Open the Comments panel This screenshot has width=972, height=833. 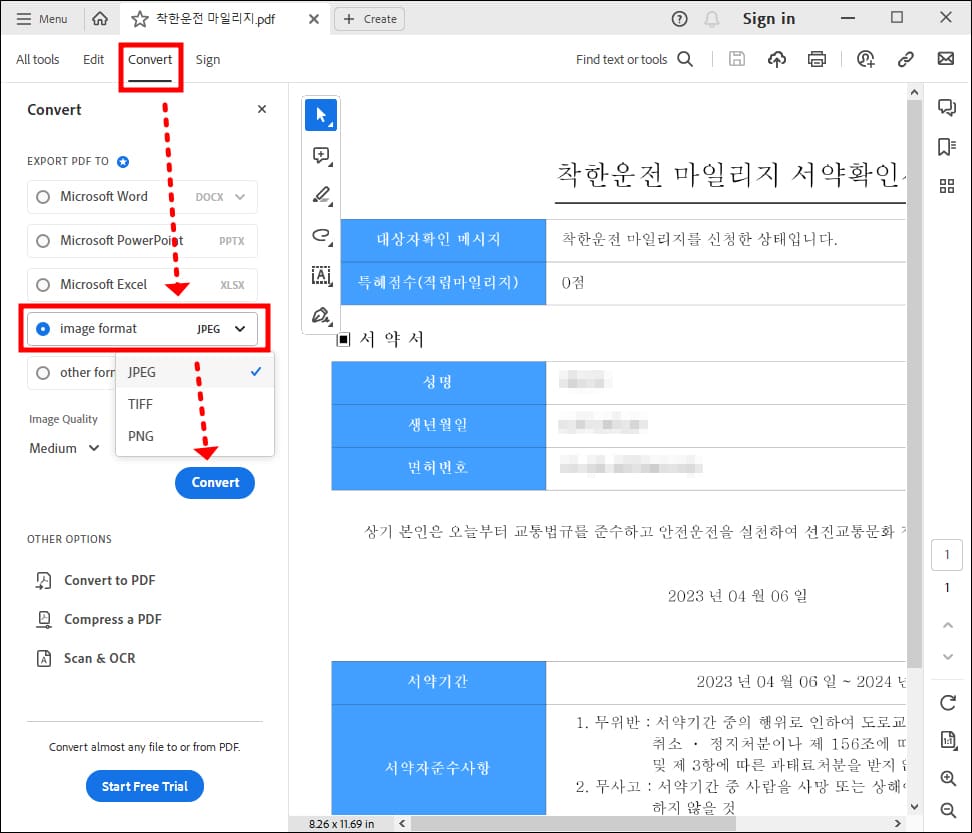[x=947, y=107]
